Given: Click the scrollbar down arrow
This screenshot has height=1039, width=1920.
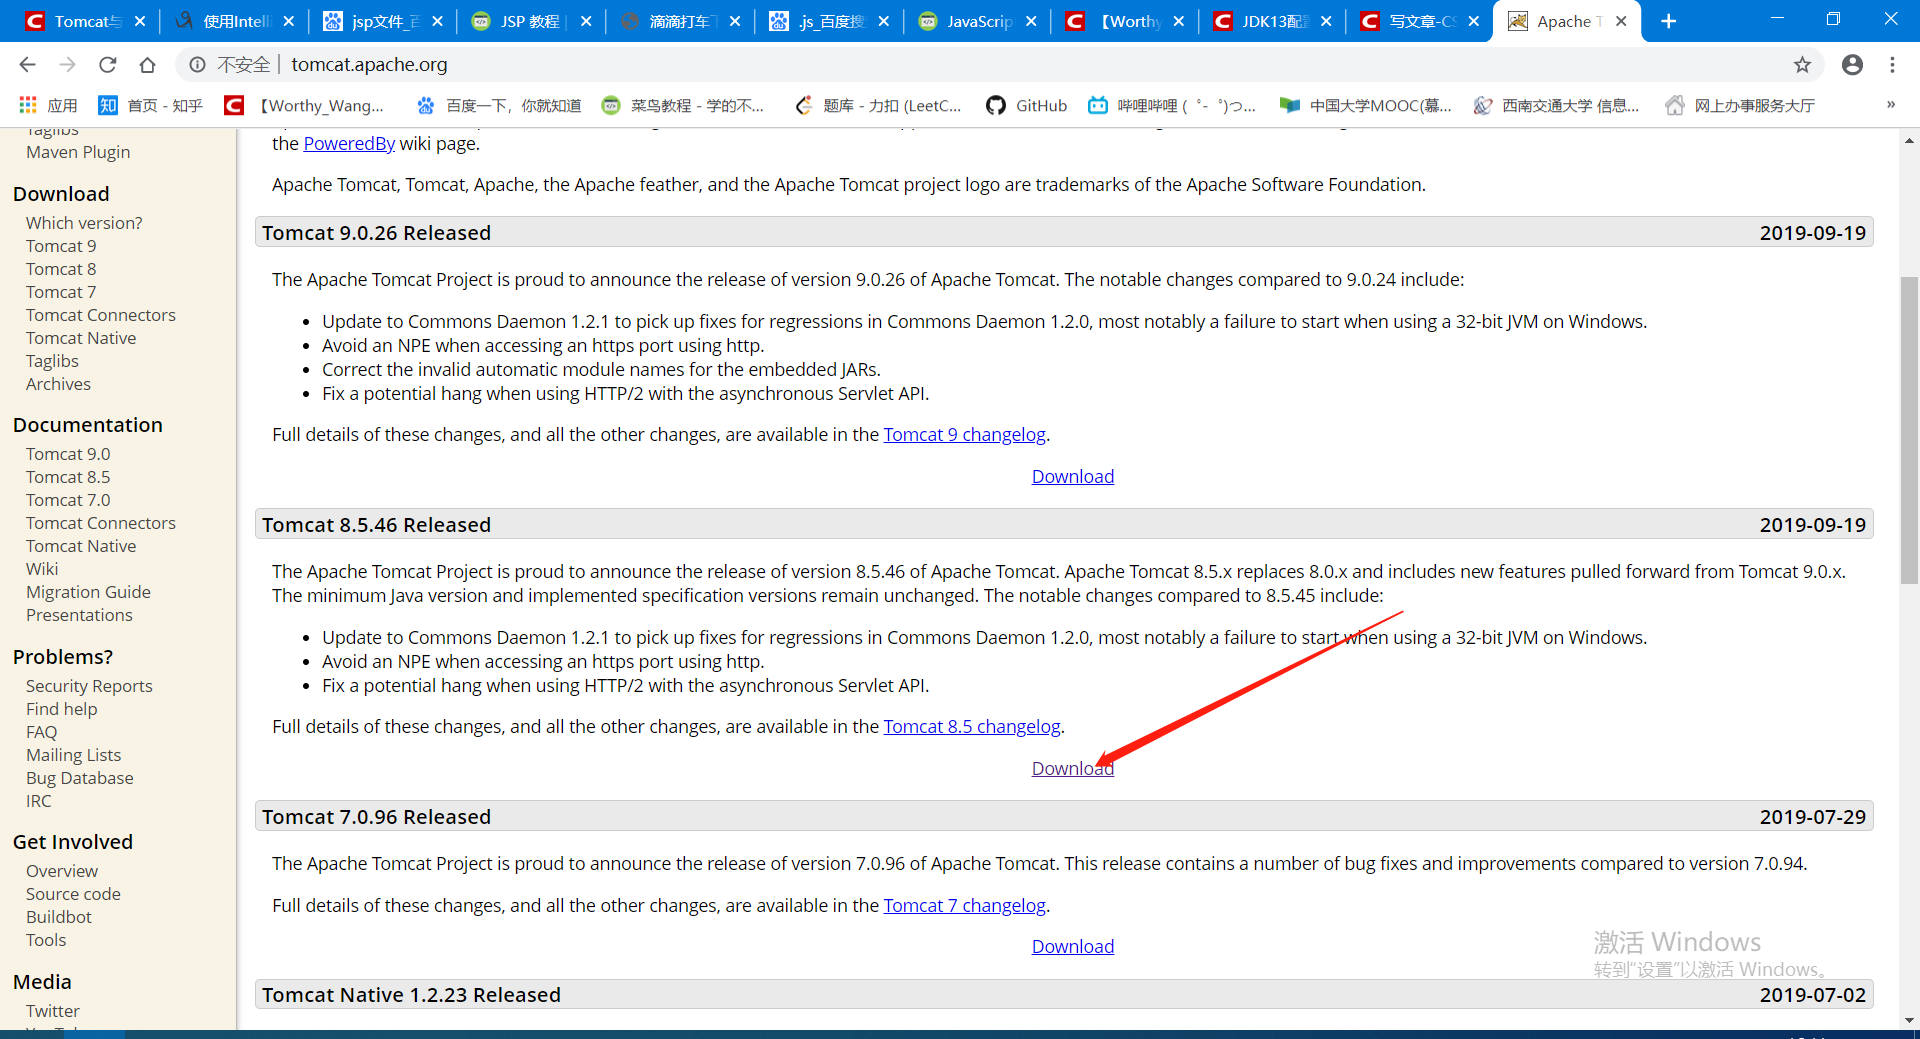Looking at the screenshot, I should (x=1909, y=1020).
